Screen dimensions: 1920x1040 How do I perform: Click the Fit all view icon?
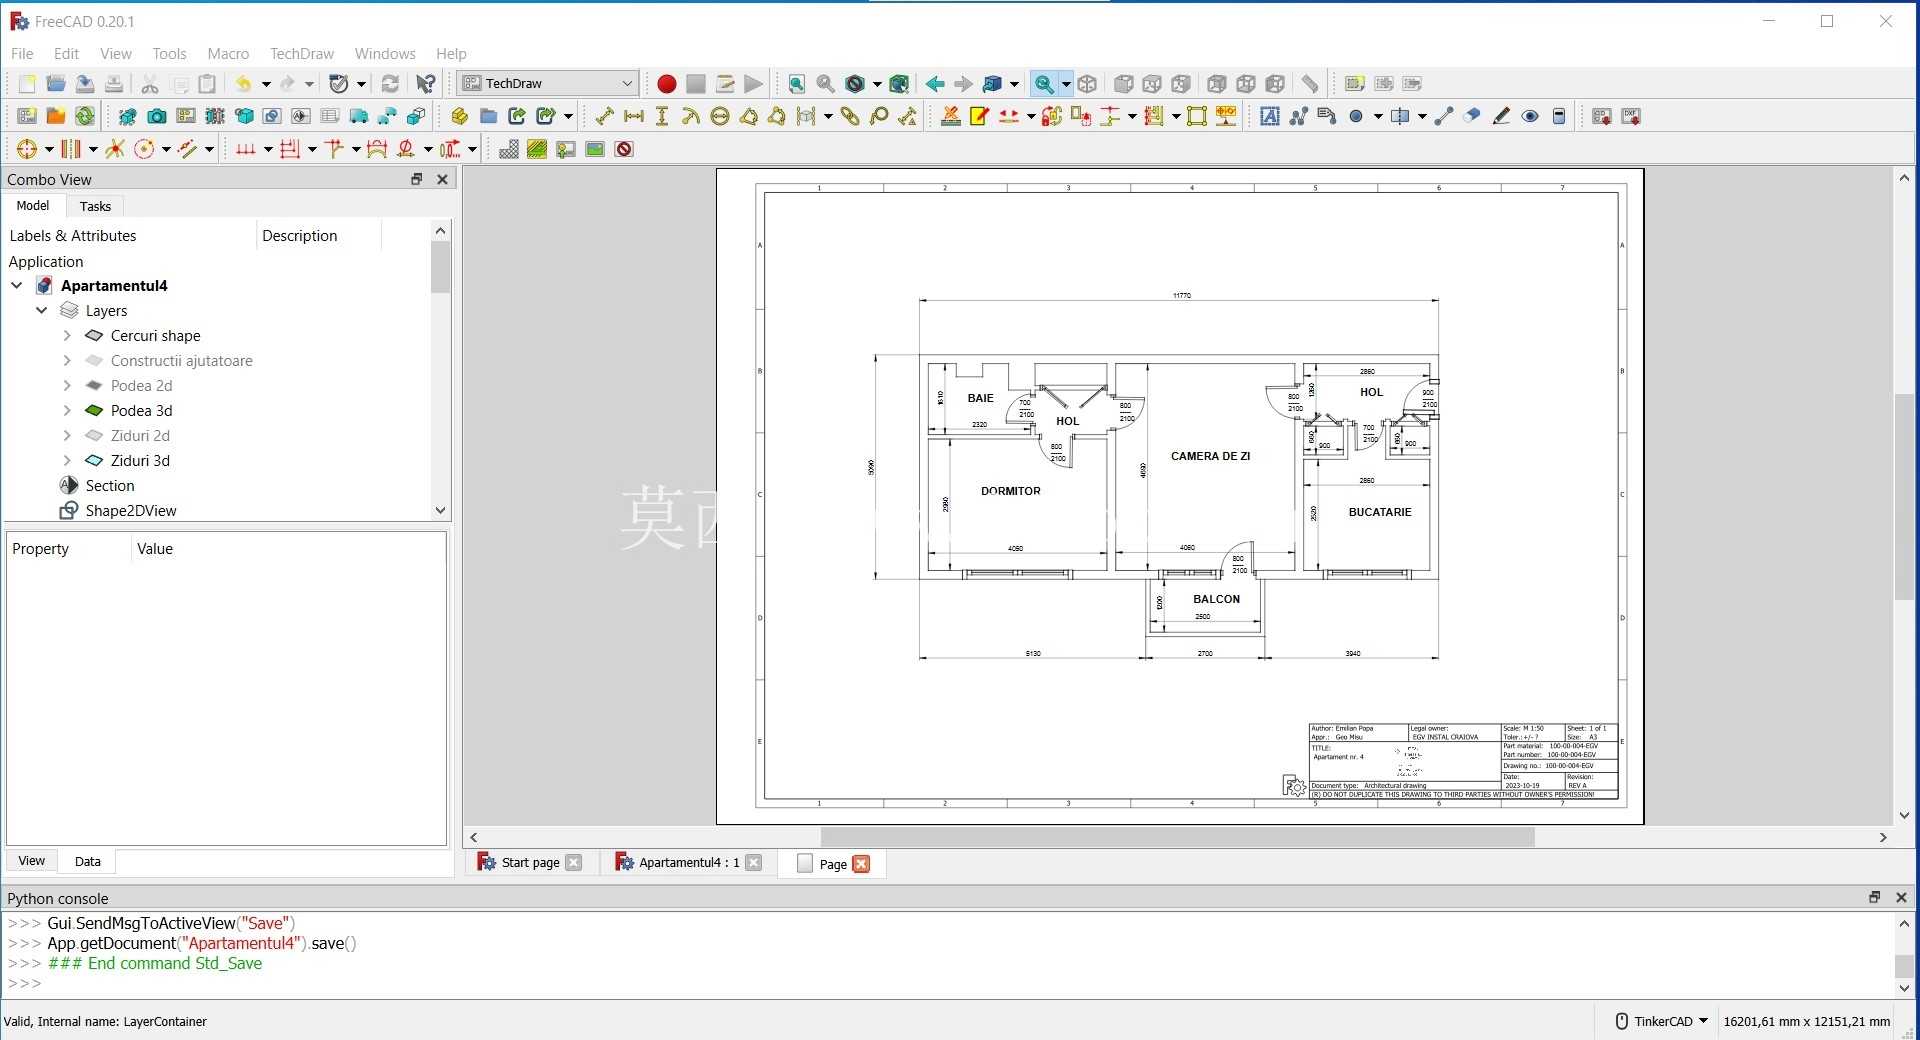(796, 84)
